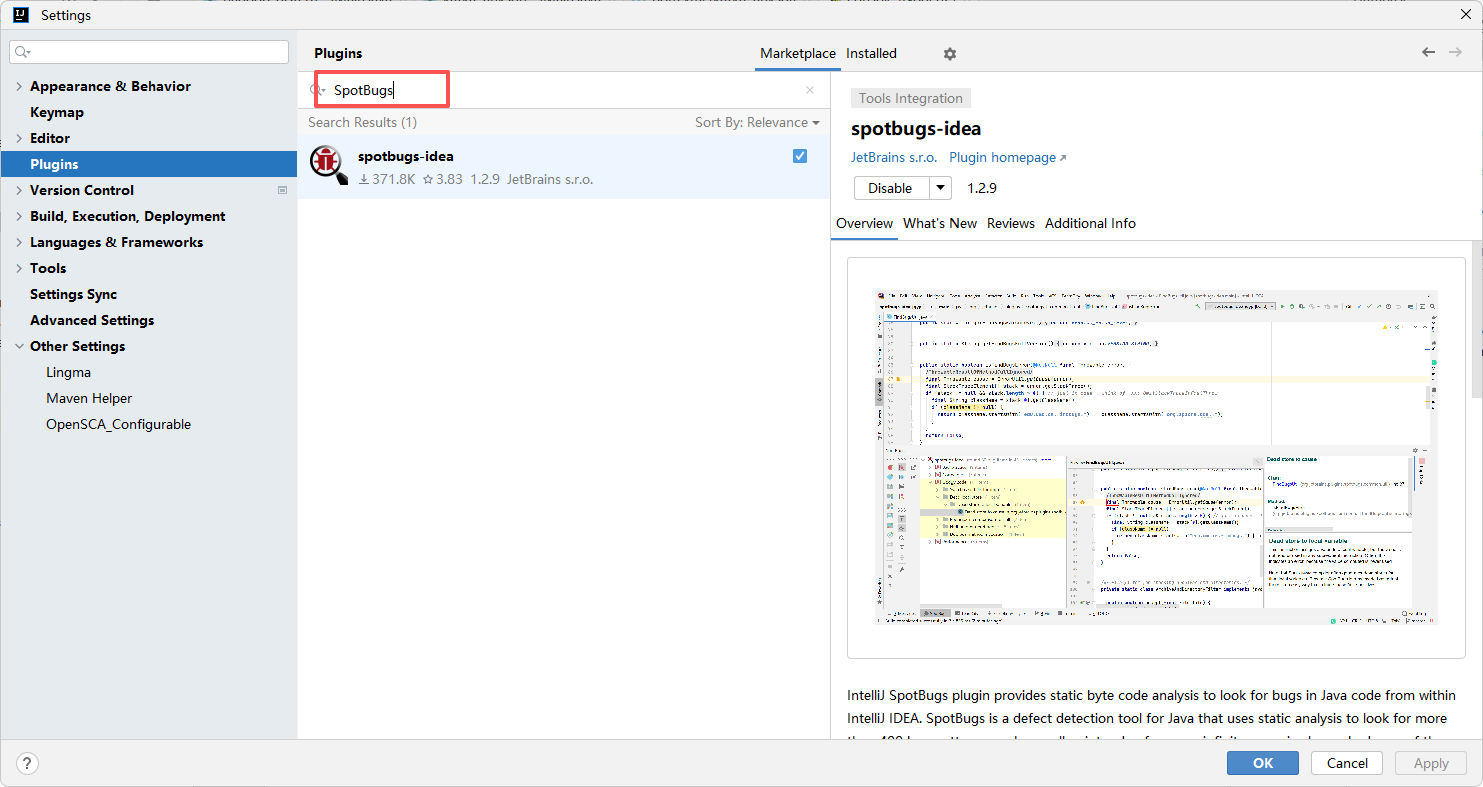Open the What's New tab
This screenshot has height=787, width=1483.
940,223
